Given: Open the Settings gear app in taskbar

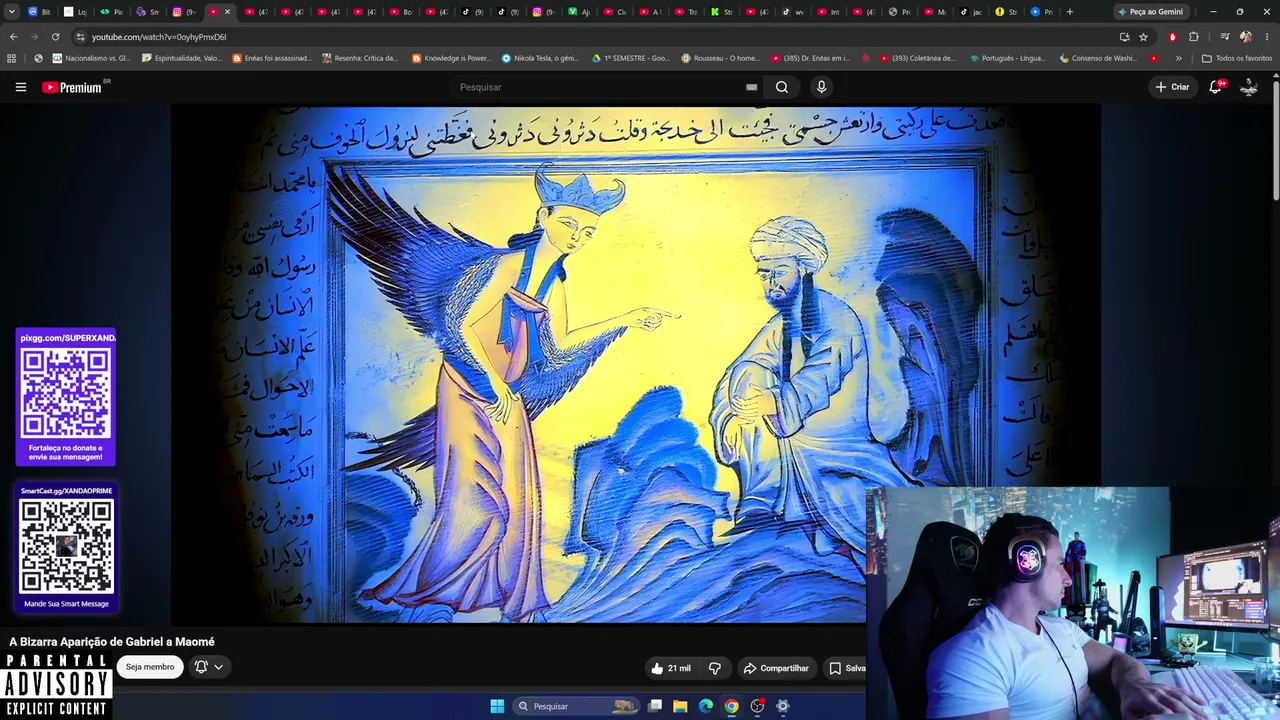Looking at the screenshot, I should pos(783,706).
